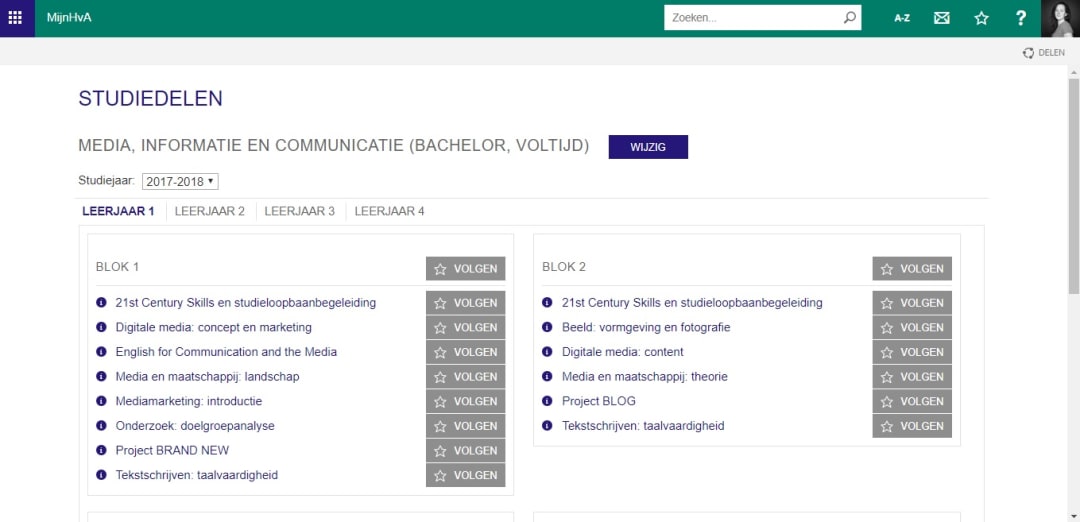Image resolution: width=1080 pixels, height=522 pixels.
Task: Follow Digitale media: concept en marketing
Action: click(x=466, y=328)
